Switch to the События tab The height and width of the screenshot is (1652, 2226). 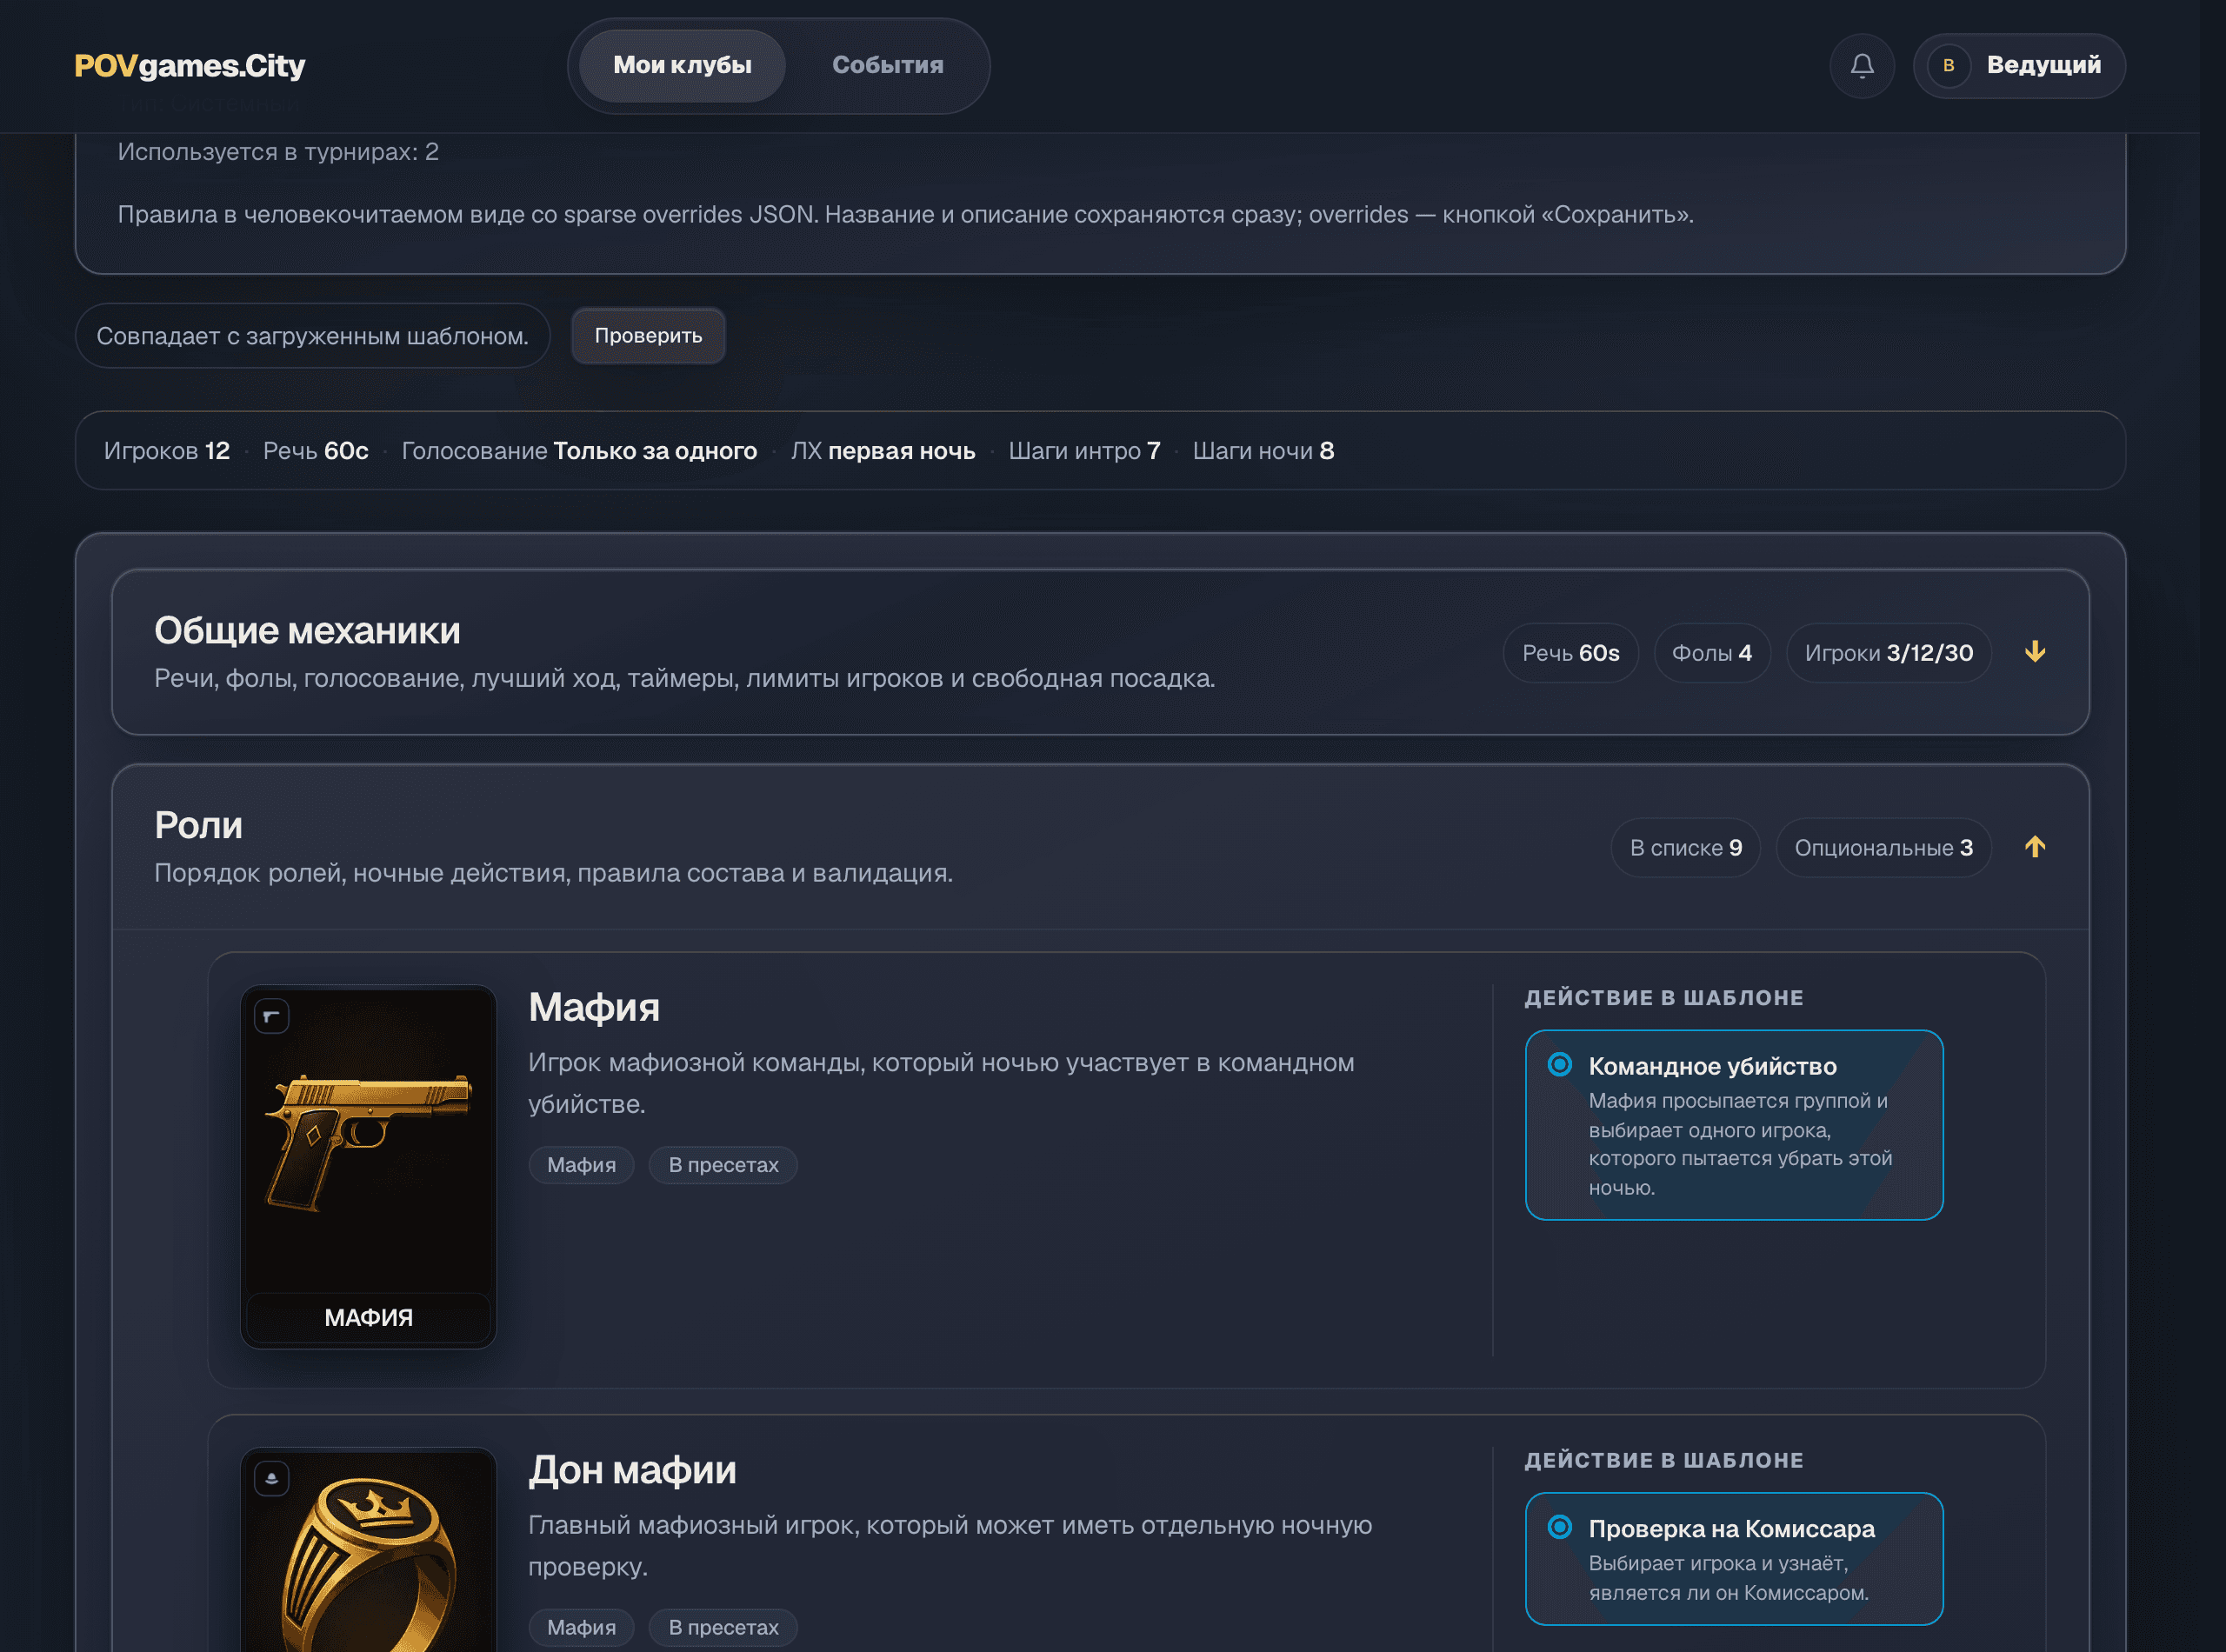pyautogui.click(x=887, y=66)
